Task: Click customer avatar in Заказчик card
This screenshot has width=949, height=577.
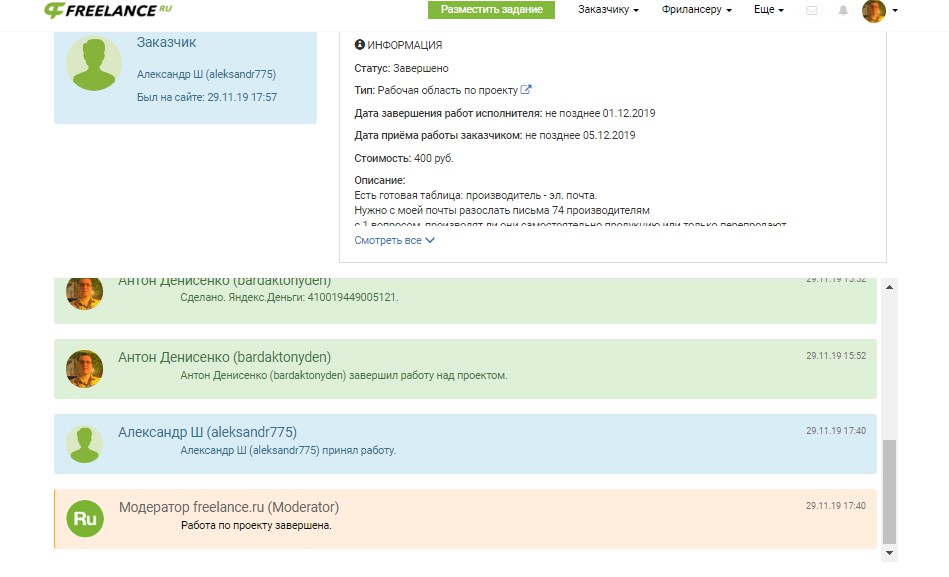Action: pyautogui.click(x=94, y=64)
